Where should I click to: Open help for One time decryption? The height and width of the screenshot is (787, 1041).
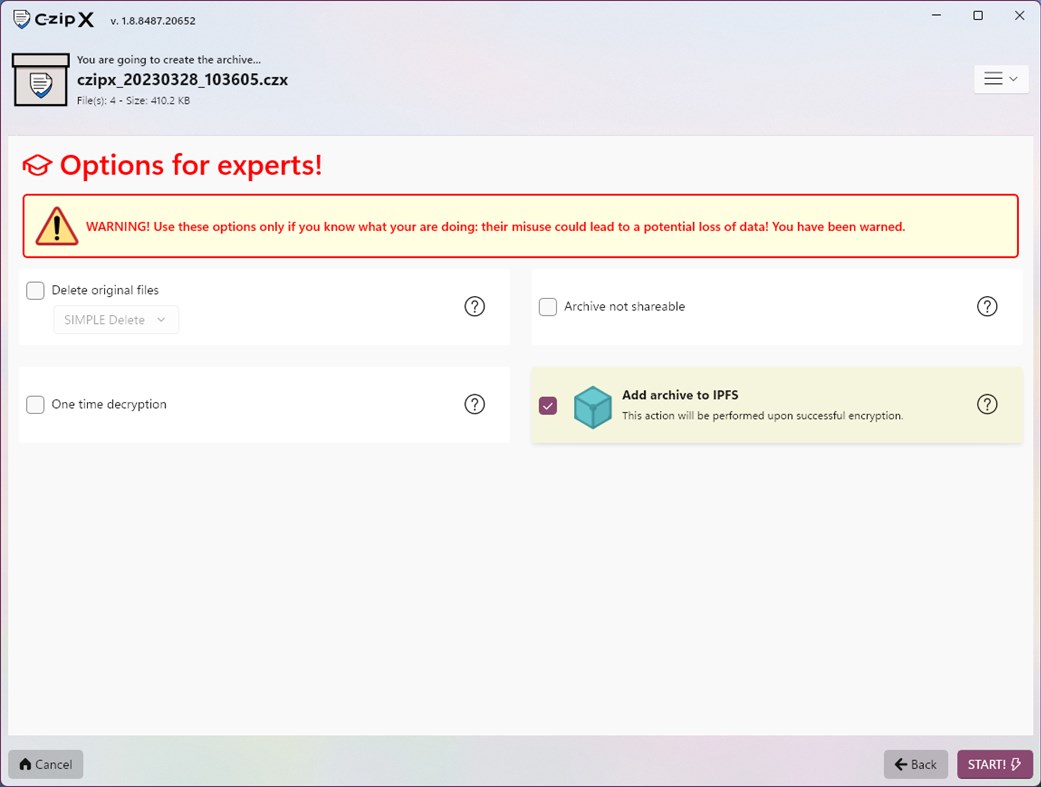(x=475, y=404)
